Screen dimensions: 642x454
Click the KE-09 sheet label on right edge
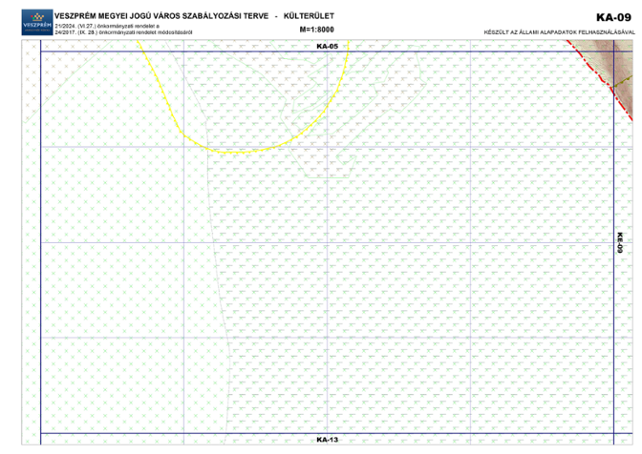[619, 242]
